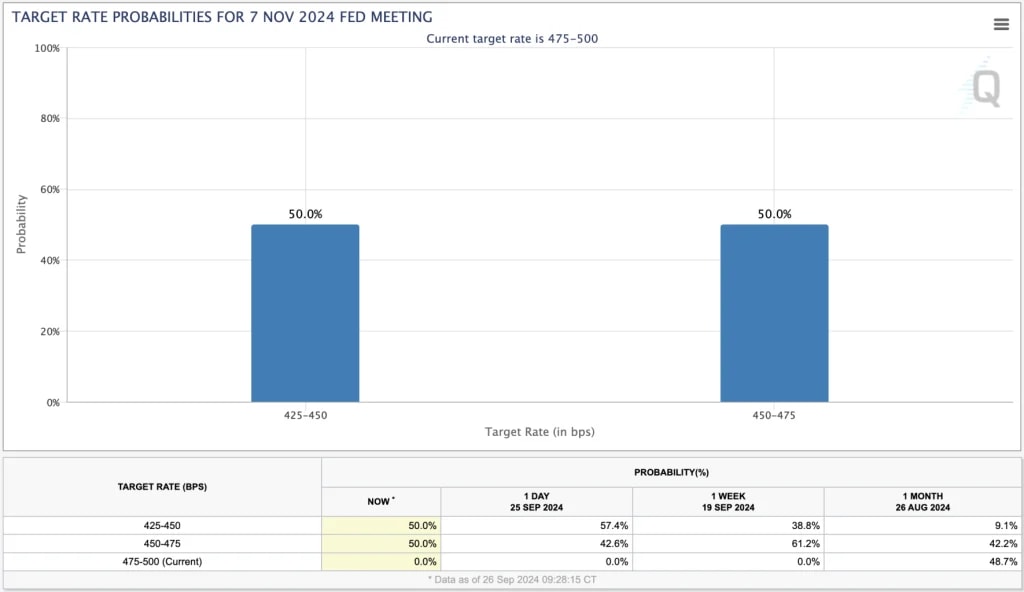
Task: Click the 'Data as of 26 Sep 2024' footnote
Action: 512,579
